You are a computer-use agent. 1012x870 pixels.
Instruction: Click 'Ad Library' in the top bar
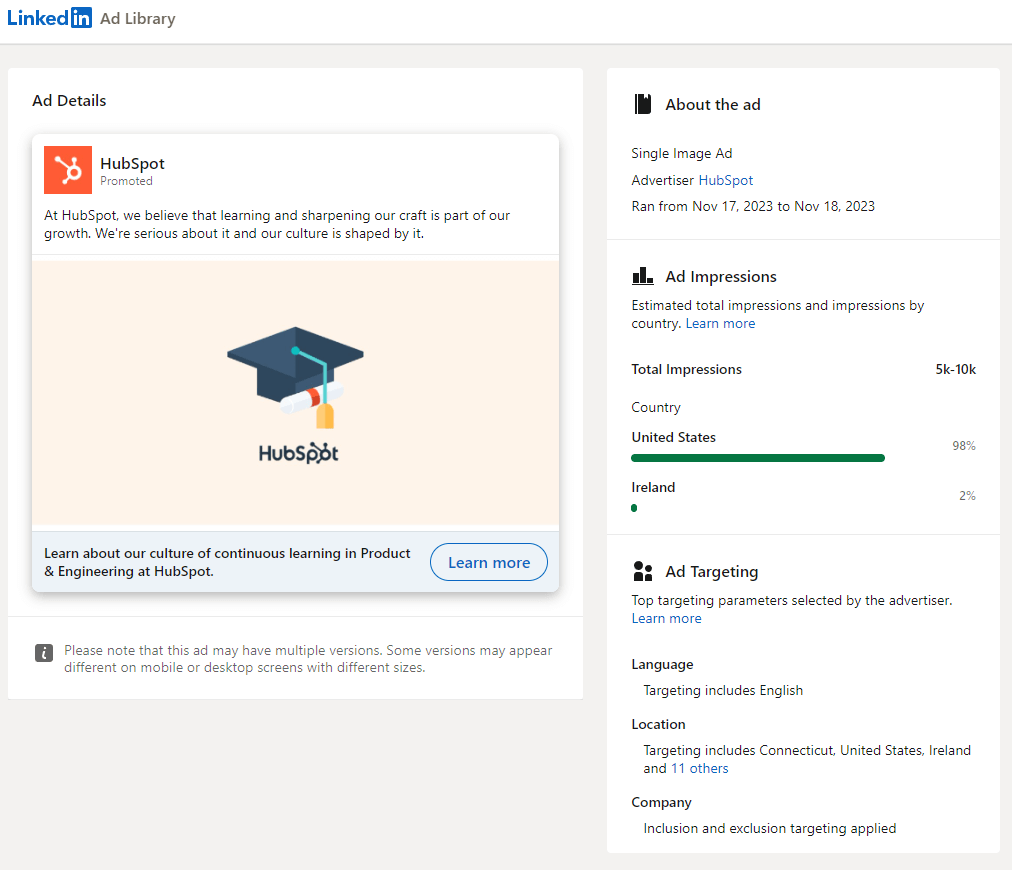coord(137,18)
